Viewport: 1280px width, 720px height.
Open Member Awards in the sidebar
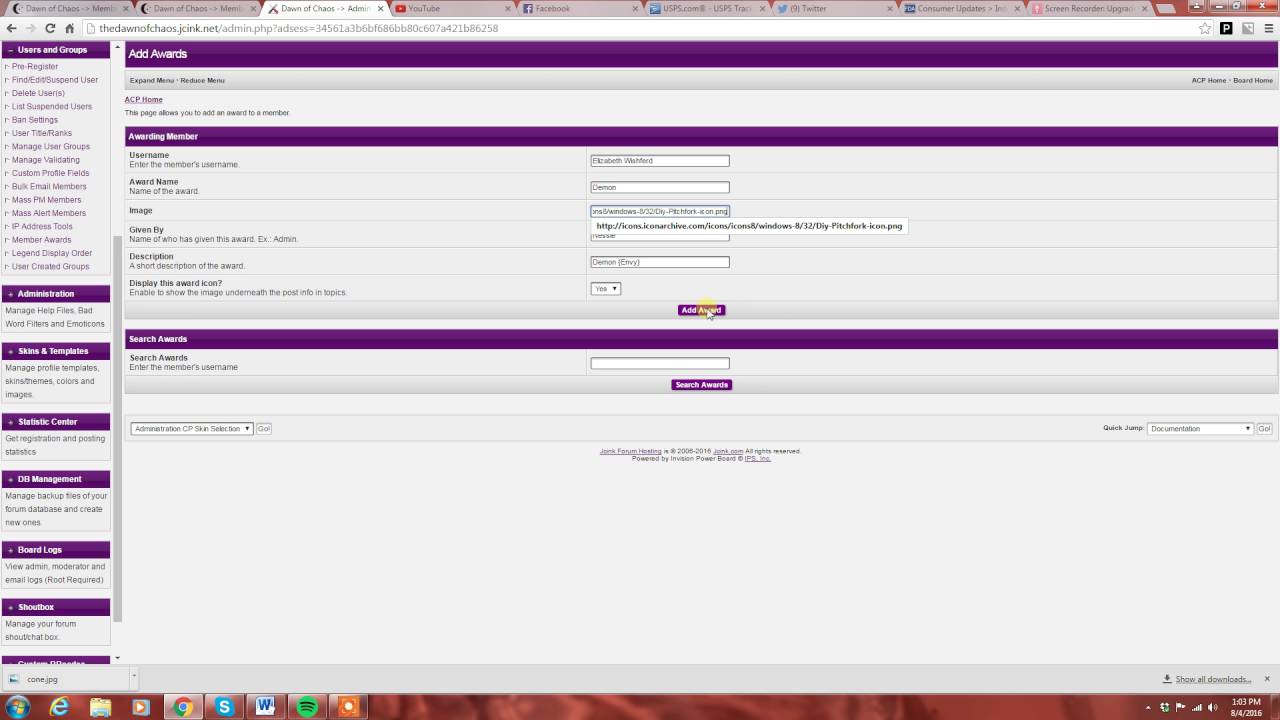coord(41,240)
